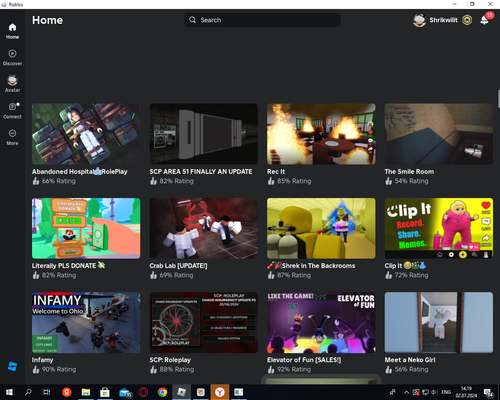Open Shrek in The Backrooms thumbnail
Screen dimensions: 500x400
point(321,228)
